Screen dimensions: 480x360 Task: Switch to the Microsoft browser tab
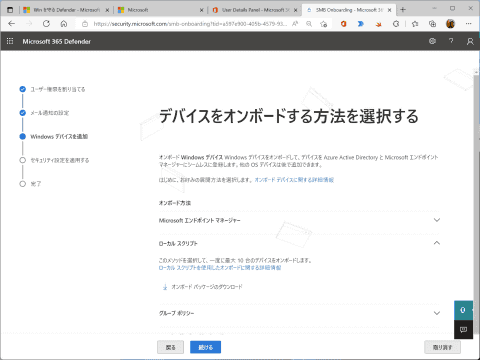point(160,10)
